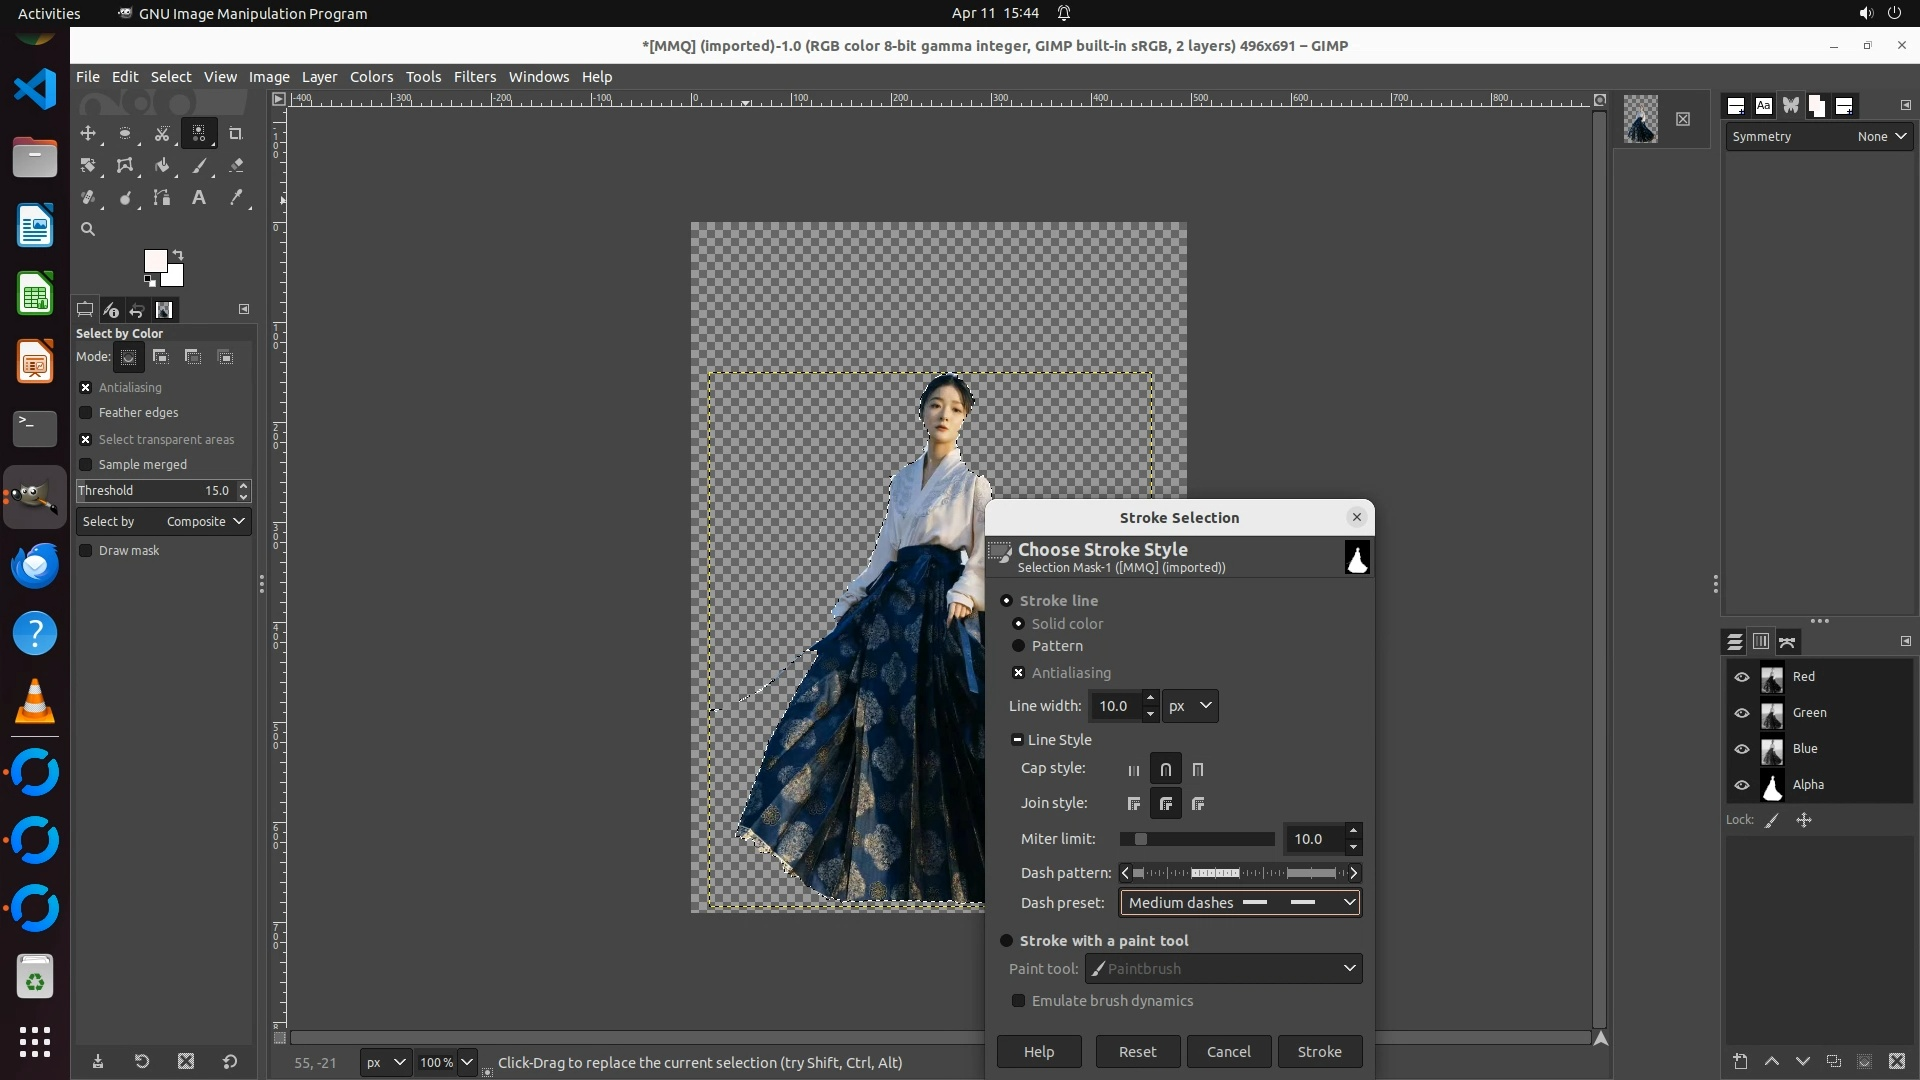
Task: Enable the Feather edges checkbox
Action: click(86, 413)
